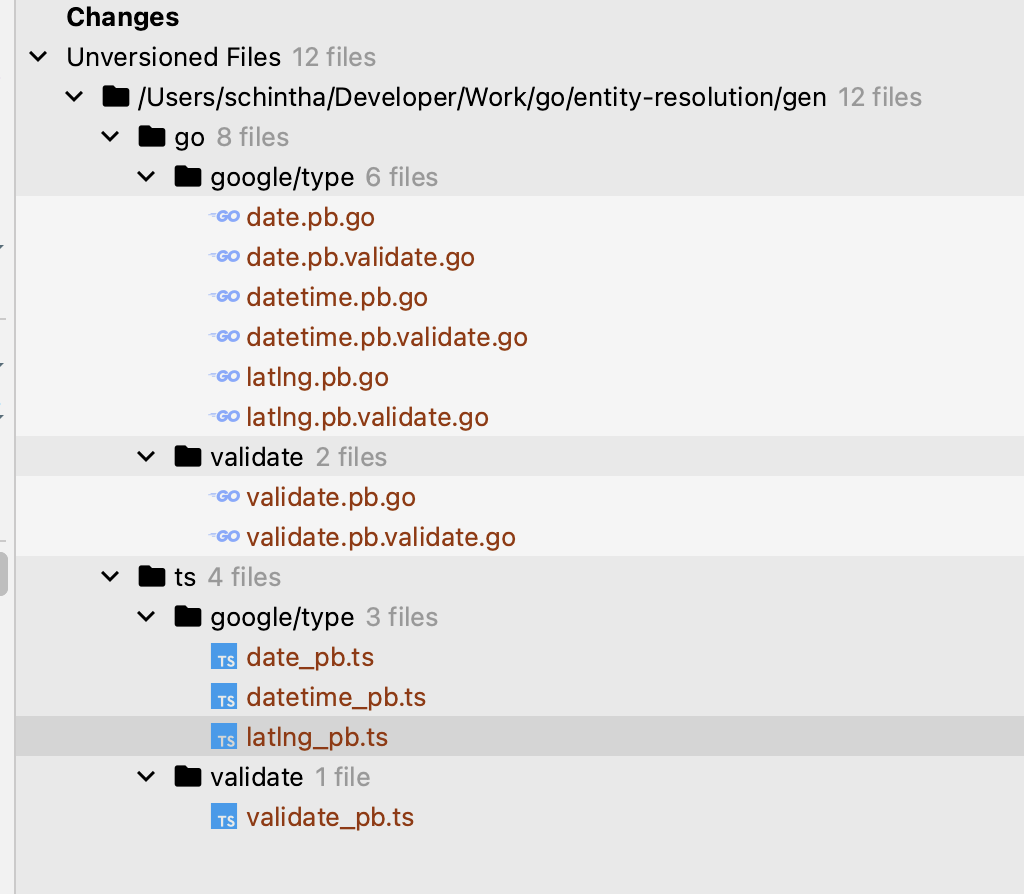Click the TS icon next to validate_pb.ts
Screen dimensions: 1024x894
tap(225, 817)
